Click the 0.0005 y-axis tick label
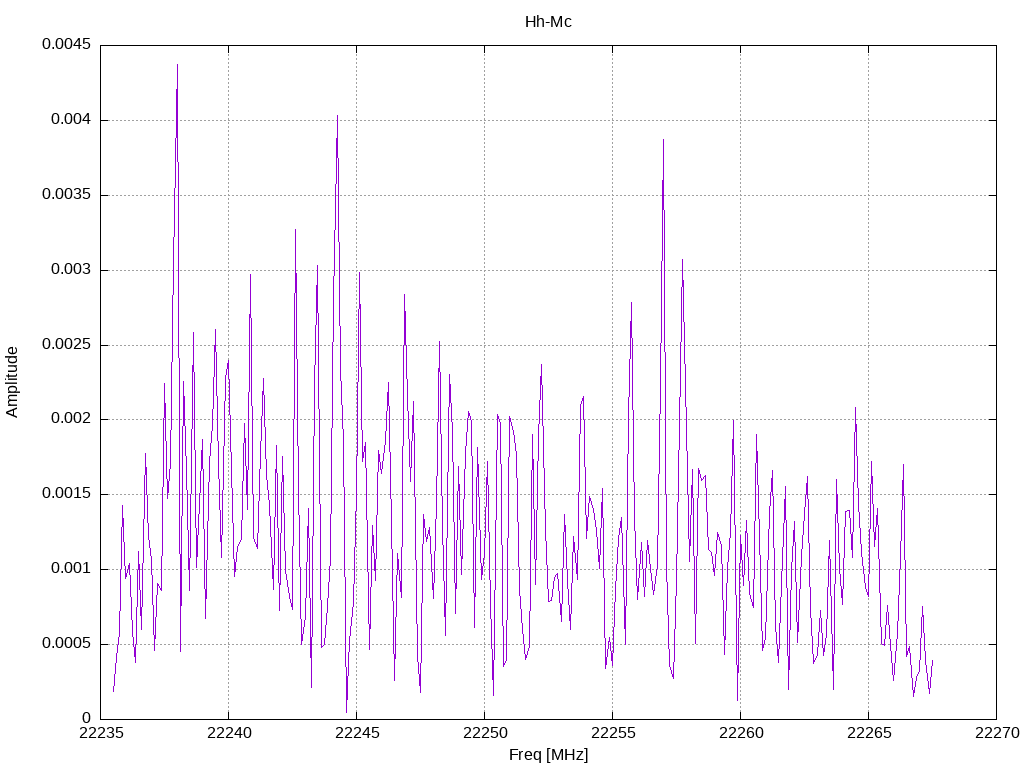This screenshot has height=768, width=1024. click(x=66, y=644)
